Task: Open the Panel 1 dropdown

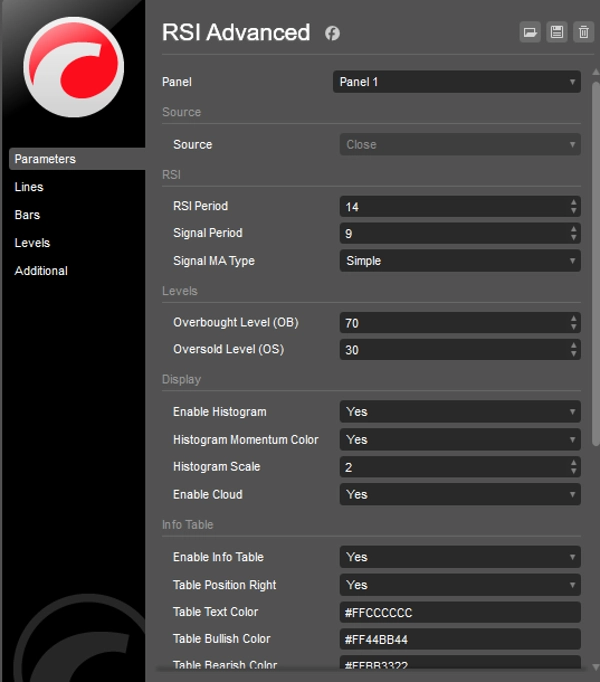Action: click(457, 82)
